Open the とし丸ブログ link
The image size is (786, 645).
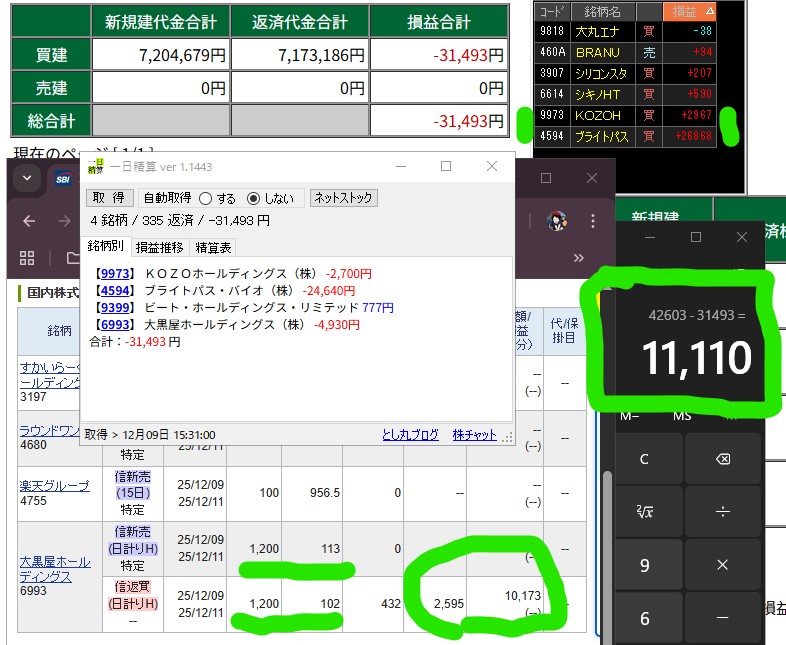(410, 435)
